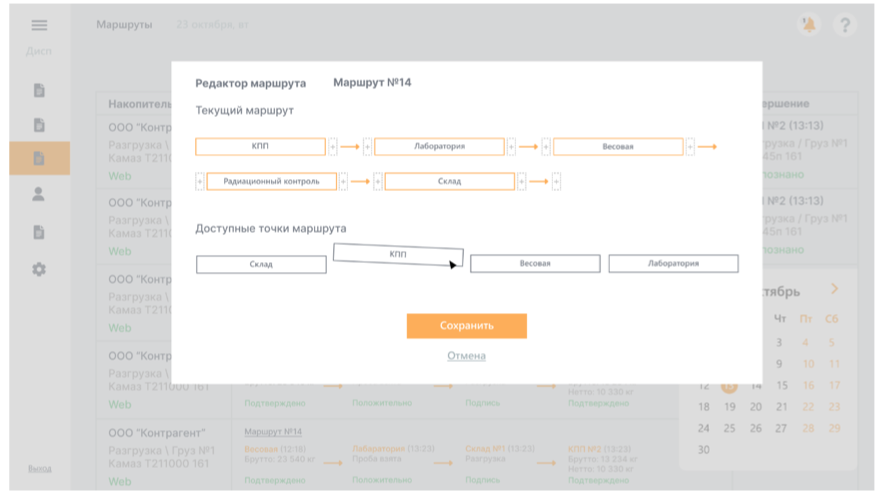Open help via the question mark icon
The height and width of the screenshot is (501, 883).
845,25
